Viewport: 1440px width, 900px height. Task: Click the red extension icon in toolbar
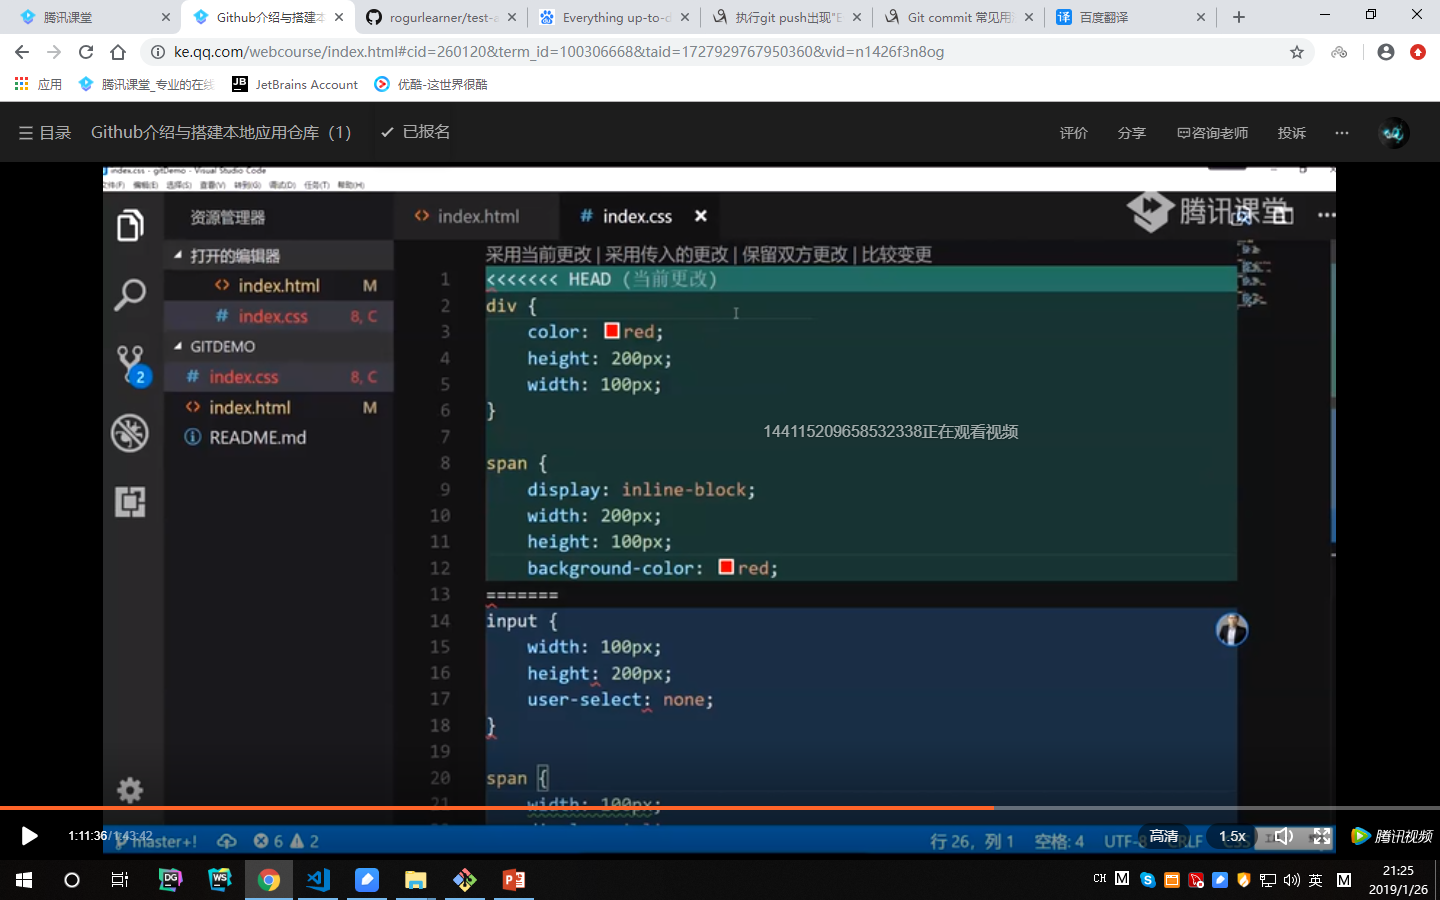point(1418,52)
